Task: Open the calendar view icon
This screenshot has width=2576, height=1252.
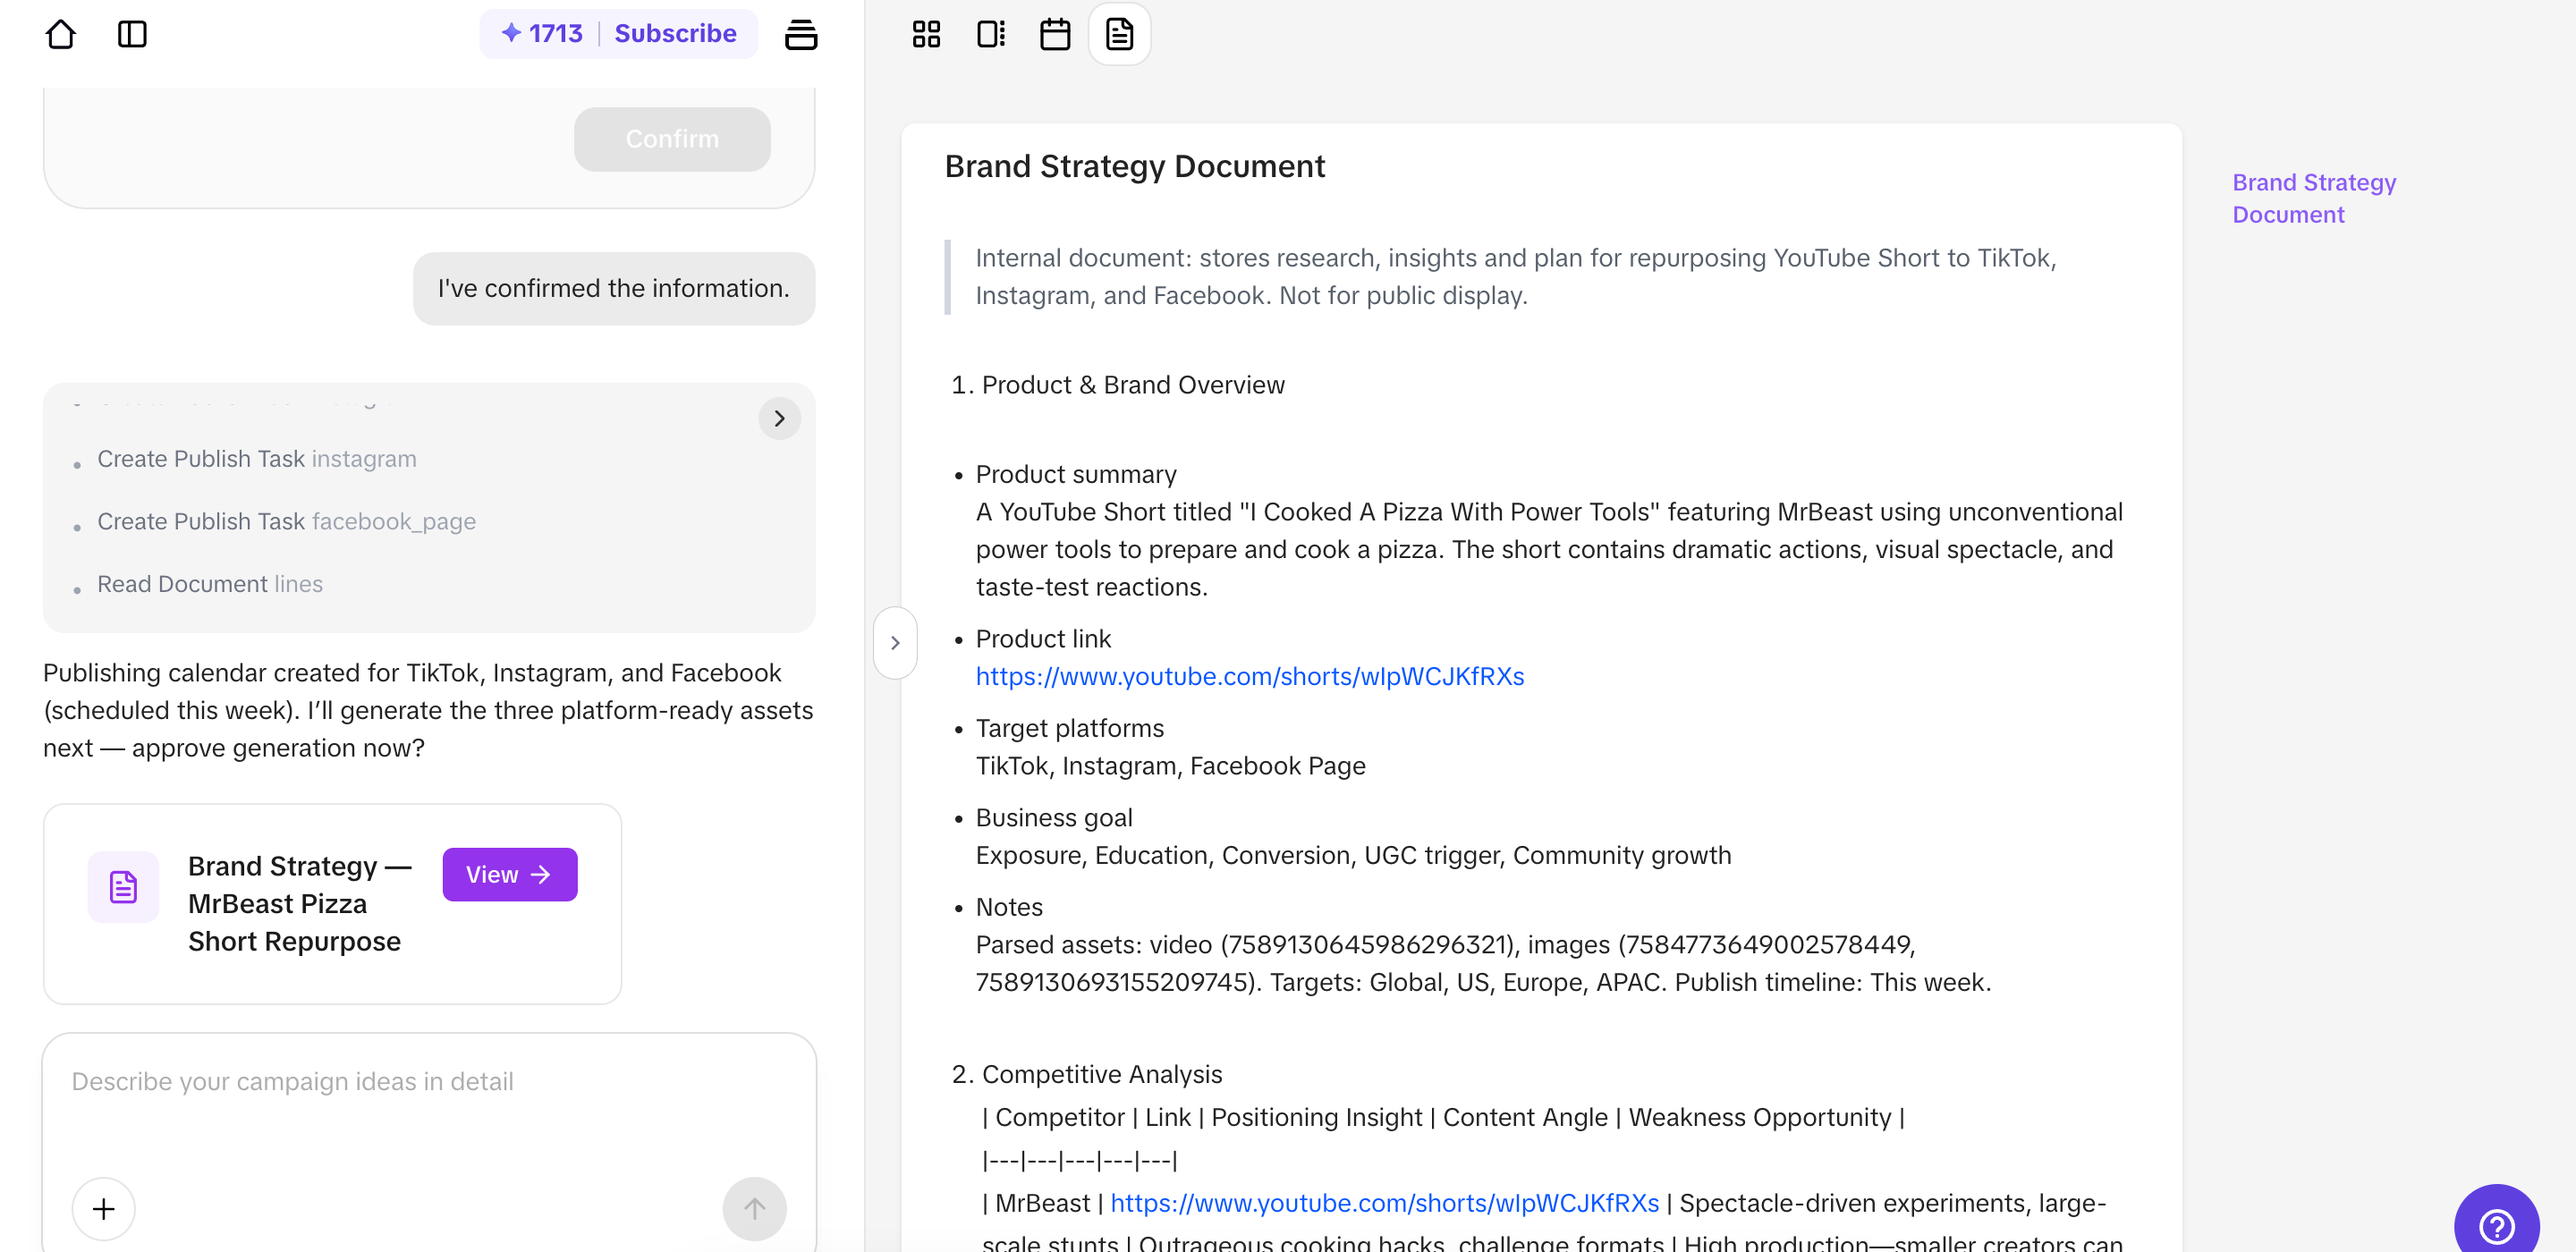Action: [1054, 34]
